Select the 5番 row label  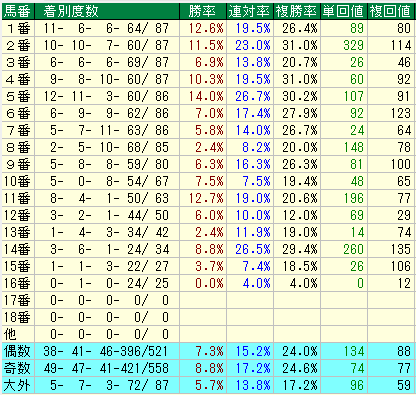[17, 96]
